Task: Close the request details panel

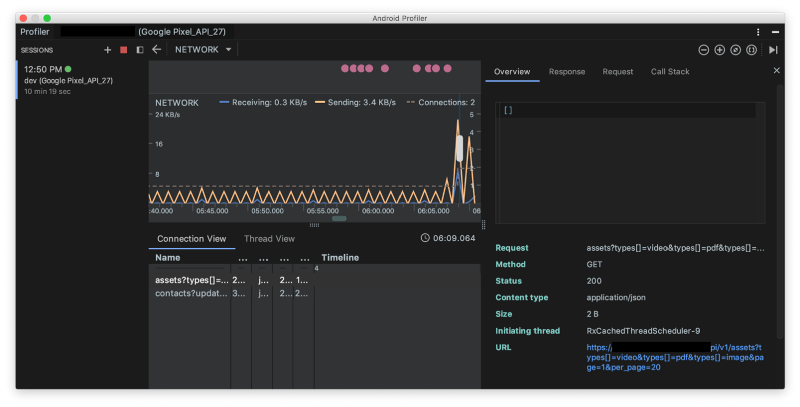Action: click(x=777, y=71)
